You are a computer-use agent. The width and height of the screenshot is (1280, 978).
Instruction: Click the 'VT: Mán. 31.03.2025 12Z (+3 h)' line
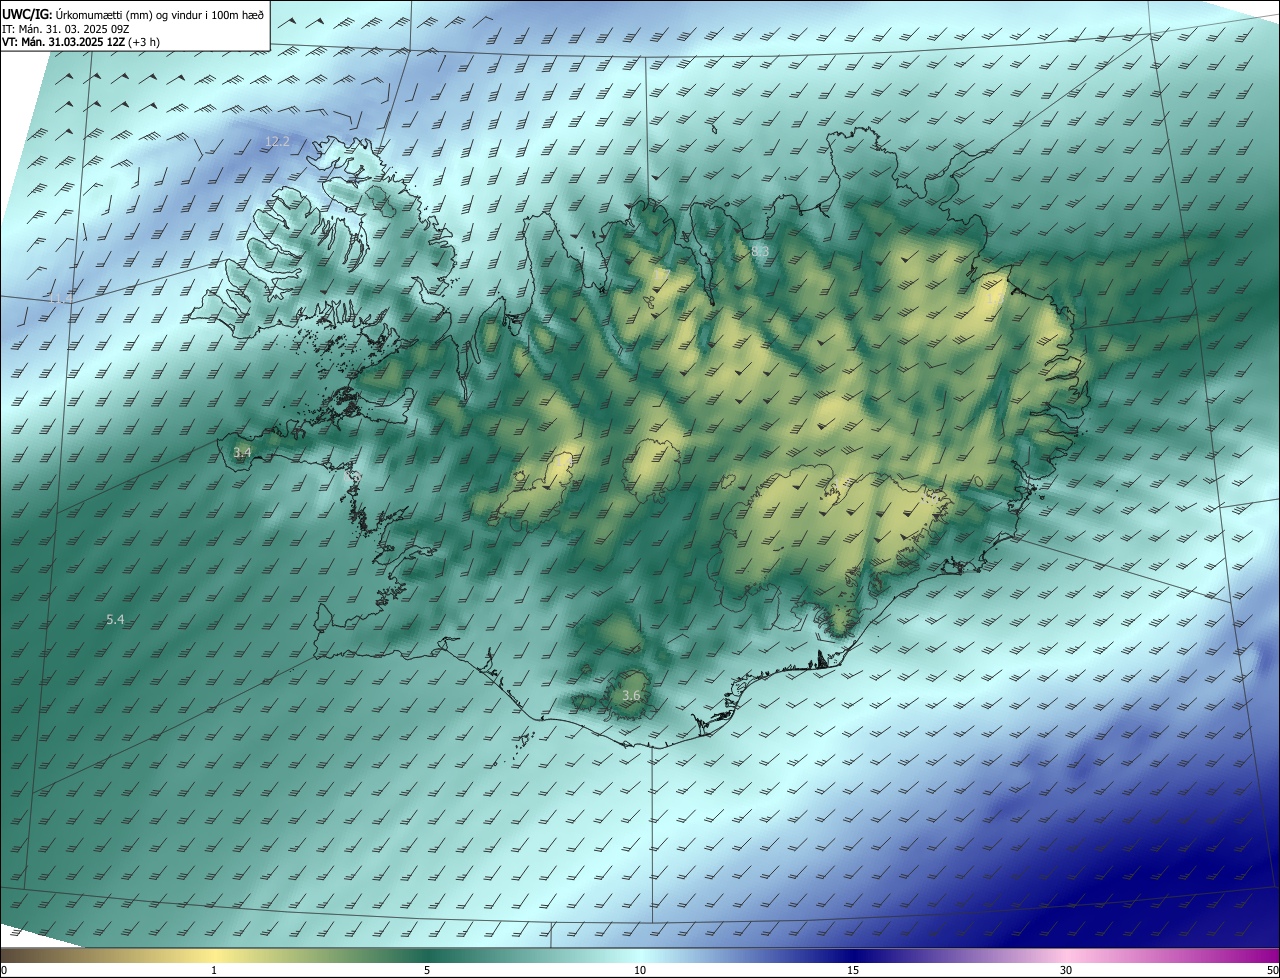pyautogui.click(x=81, y=42)
